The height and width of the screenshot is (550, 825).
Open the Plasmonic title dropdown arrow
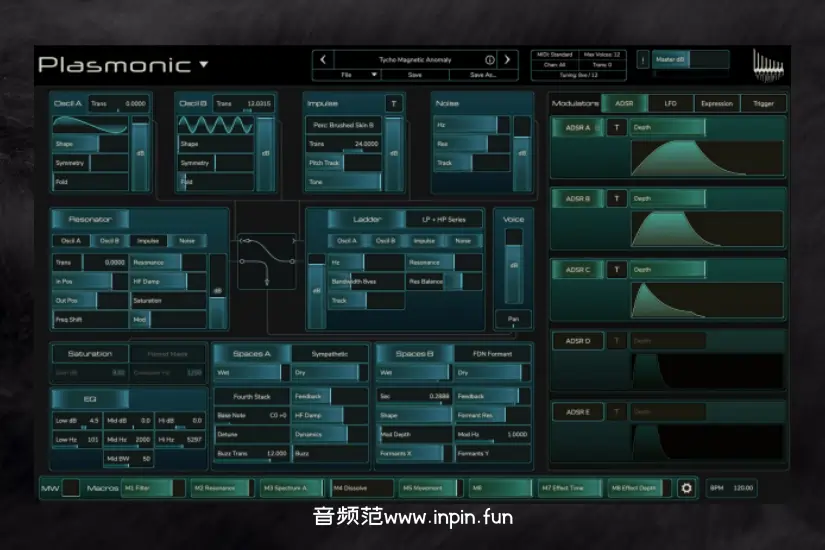[204, 64]
